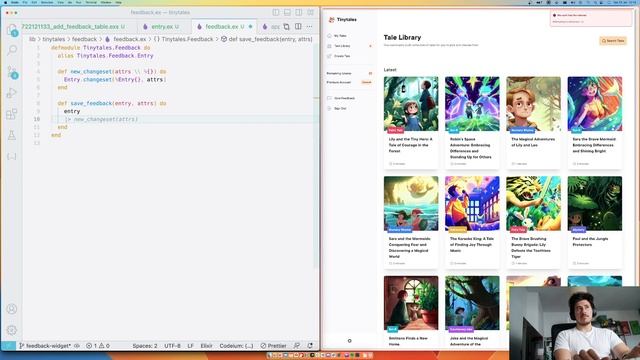This screenshot has width=640, height=360.
Task: Expand the feedback folder breadcrumb
Action: [x=84, y=39]
